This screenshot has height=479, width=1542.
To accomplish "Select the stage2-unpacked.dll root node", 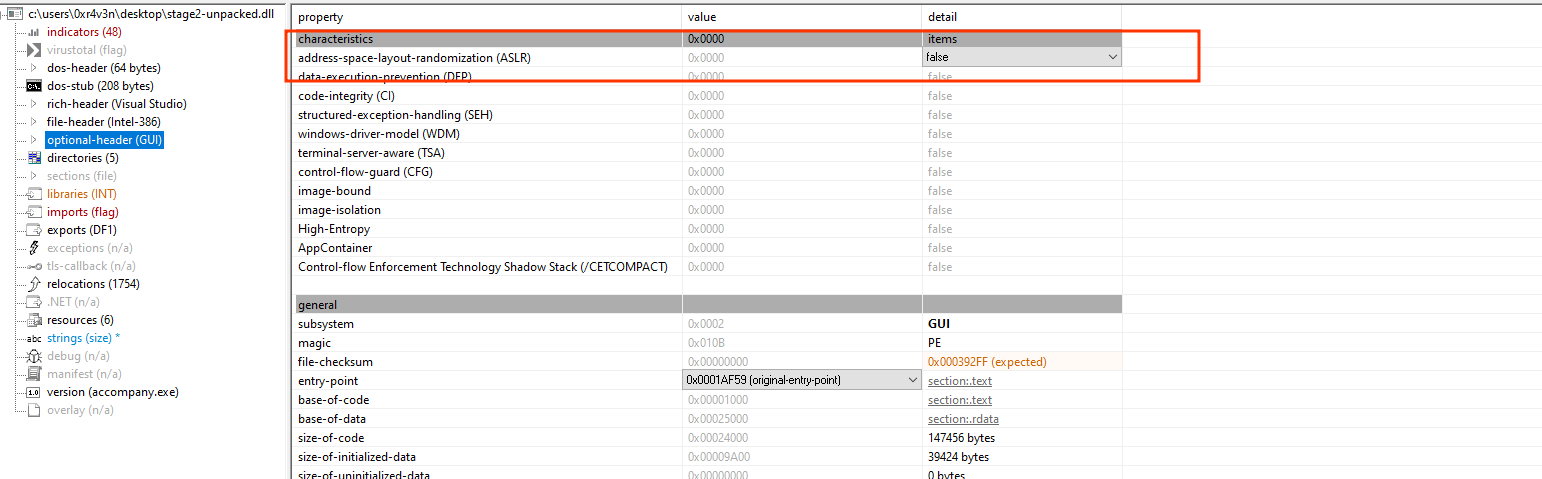I will click(150, 14).
